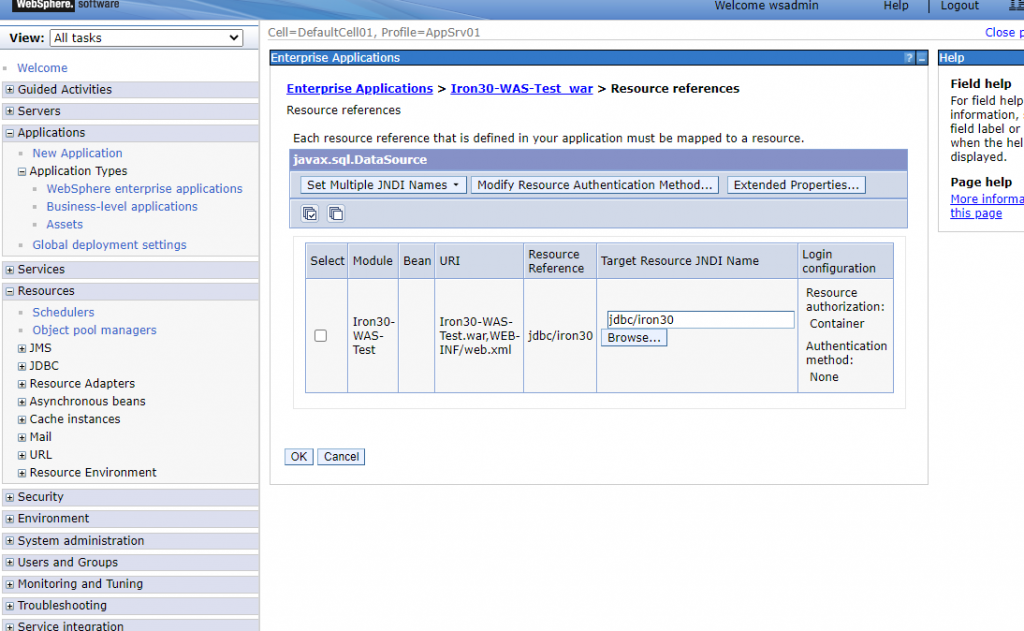Open Business-level applications link
Viewport: 1024px width, 631px height.
pos(121,206)
